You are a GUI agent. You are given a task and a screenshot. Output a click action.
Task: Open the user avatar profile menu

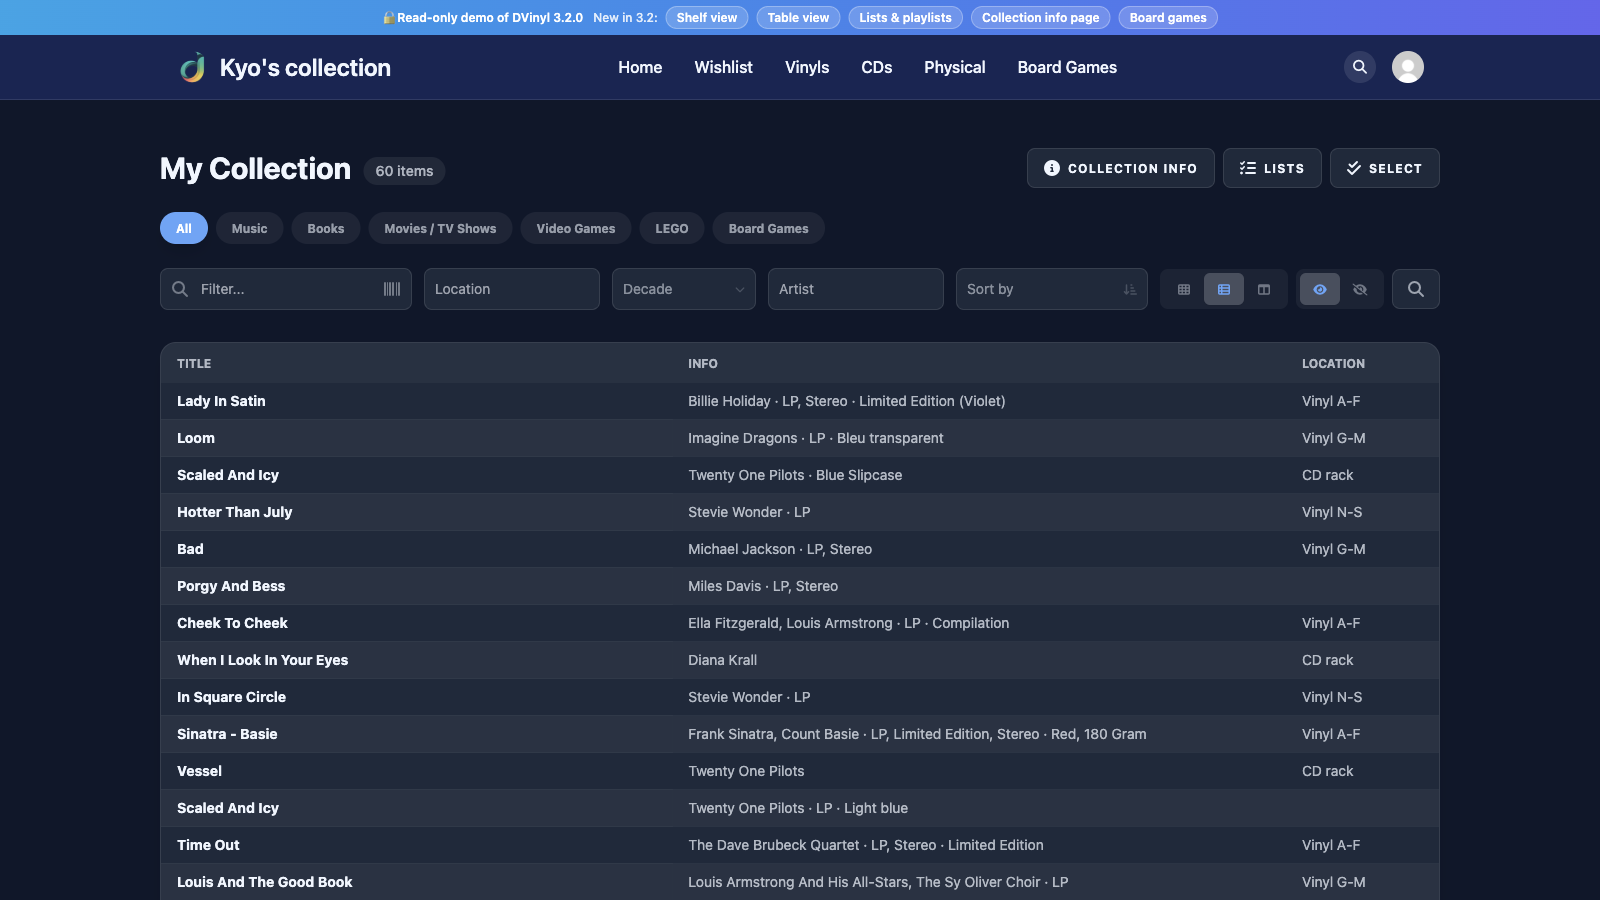coord(1408,67)
